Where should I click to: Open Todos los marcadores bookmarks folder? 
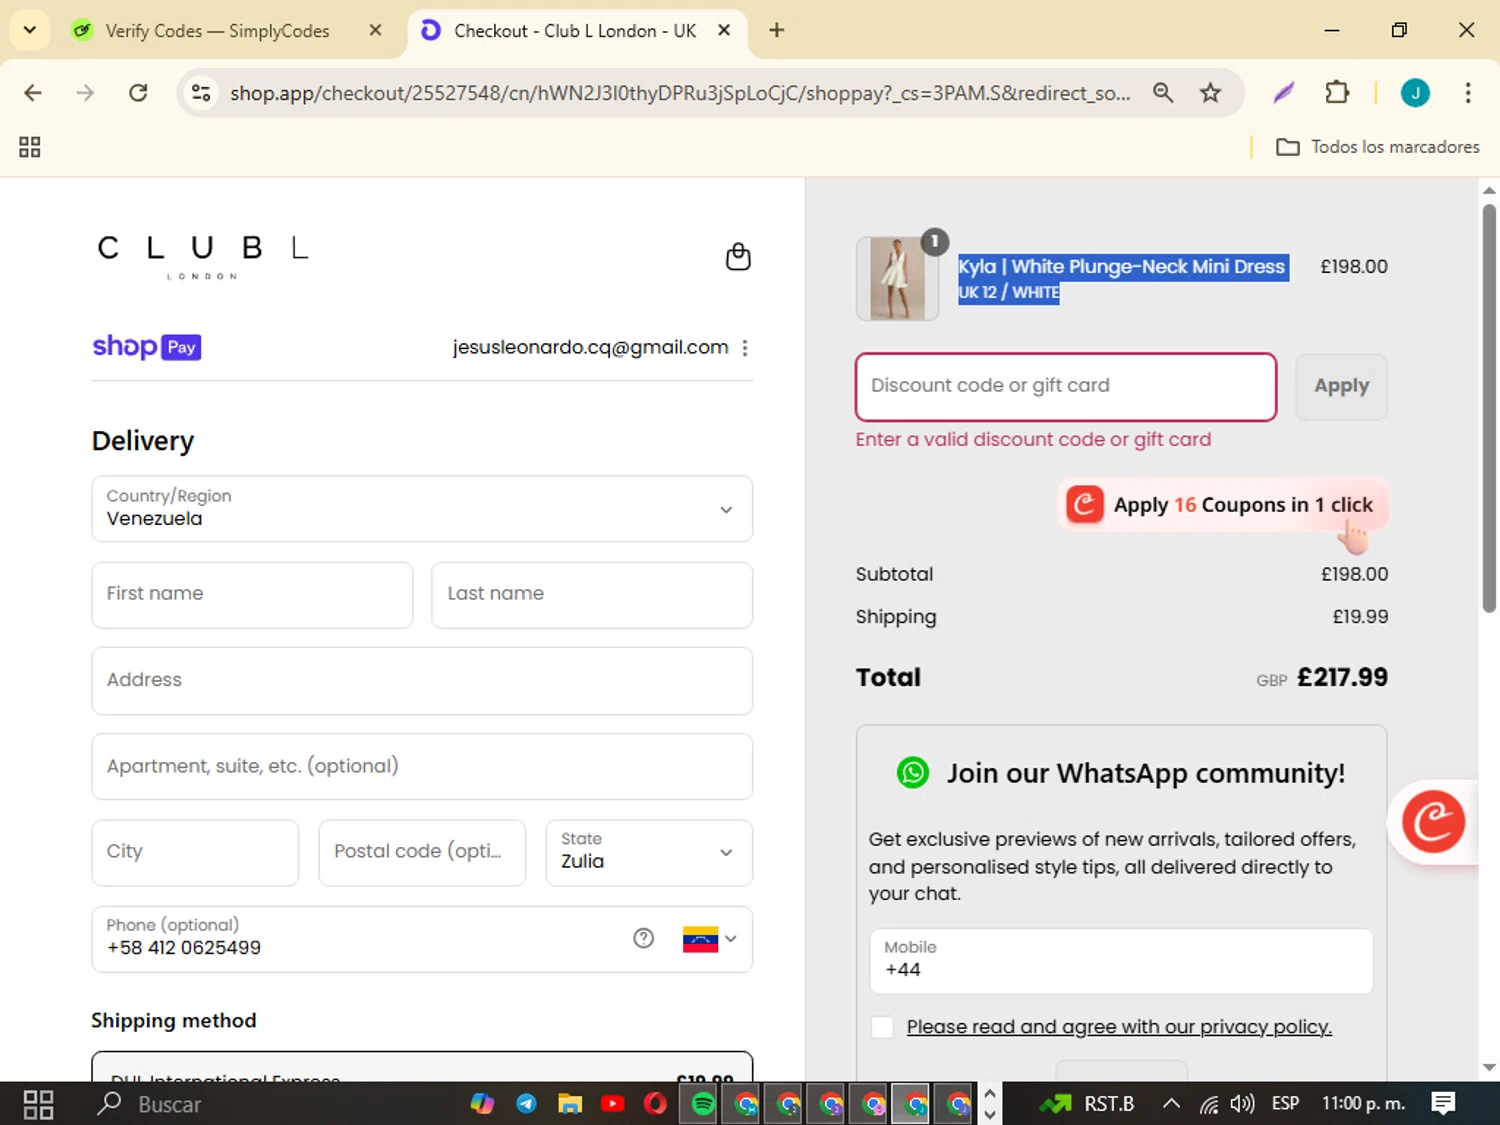coord(1378,147)
